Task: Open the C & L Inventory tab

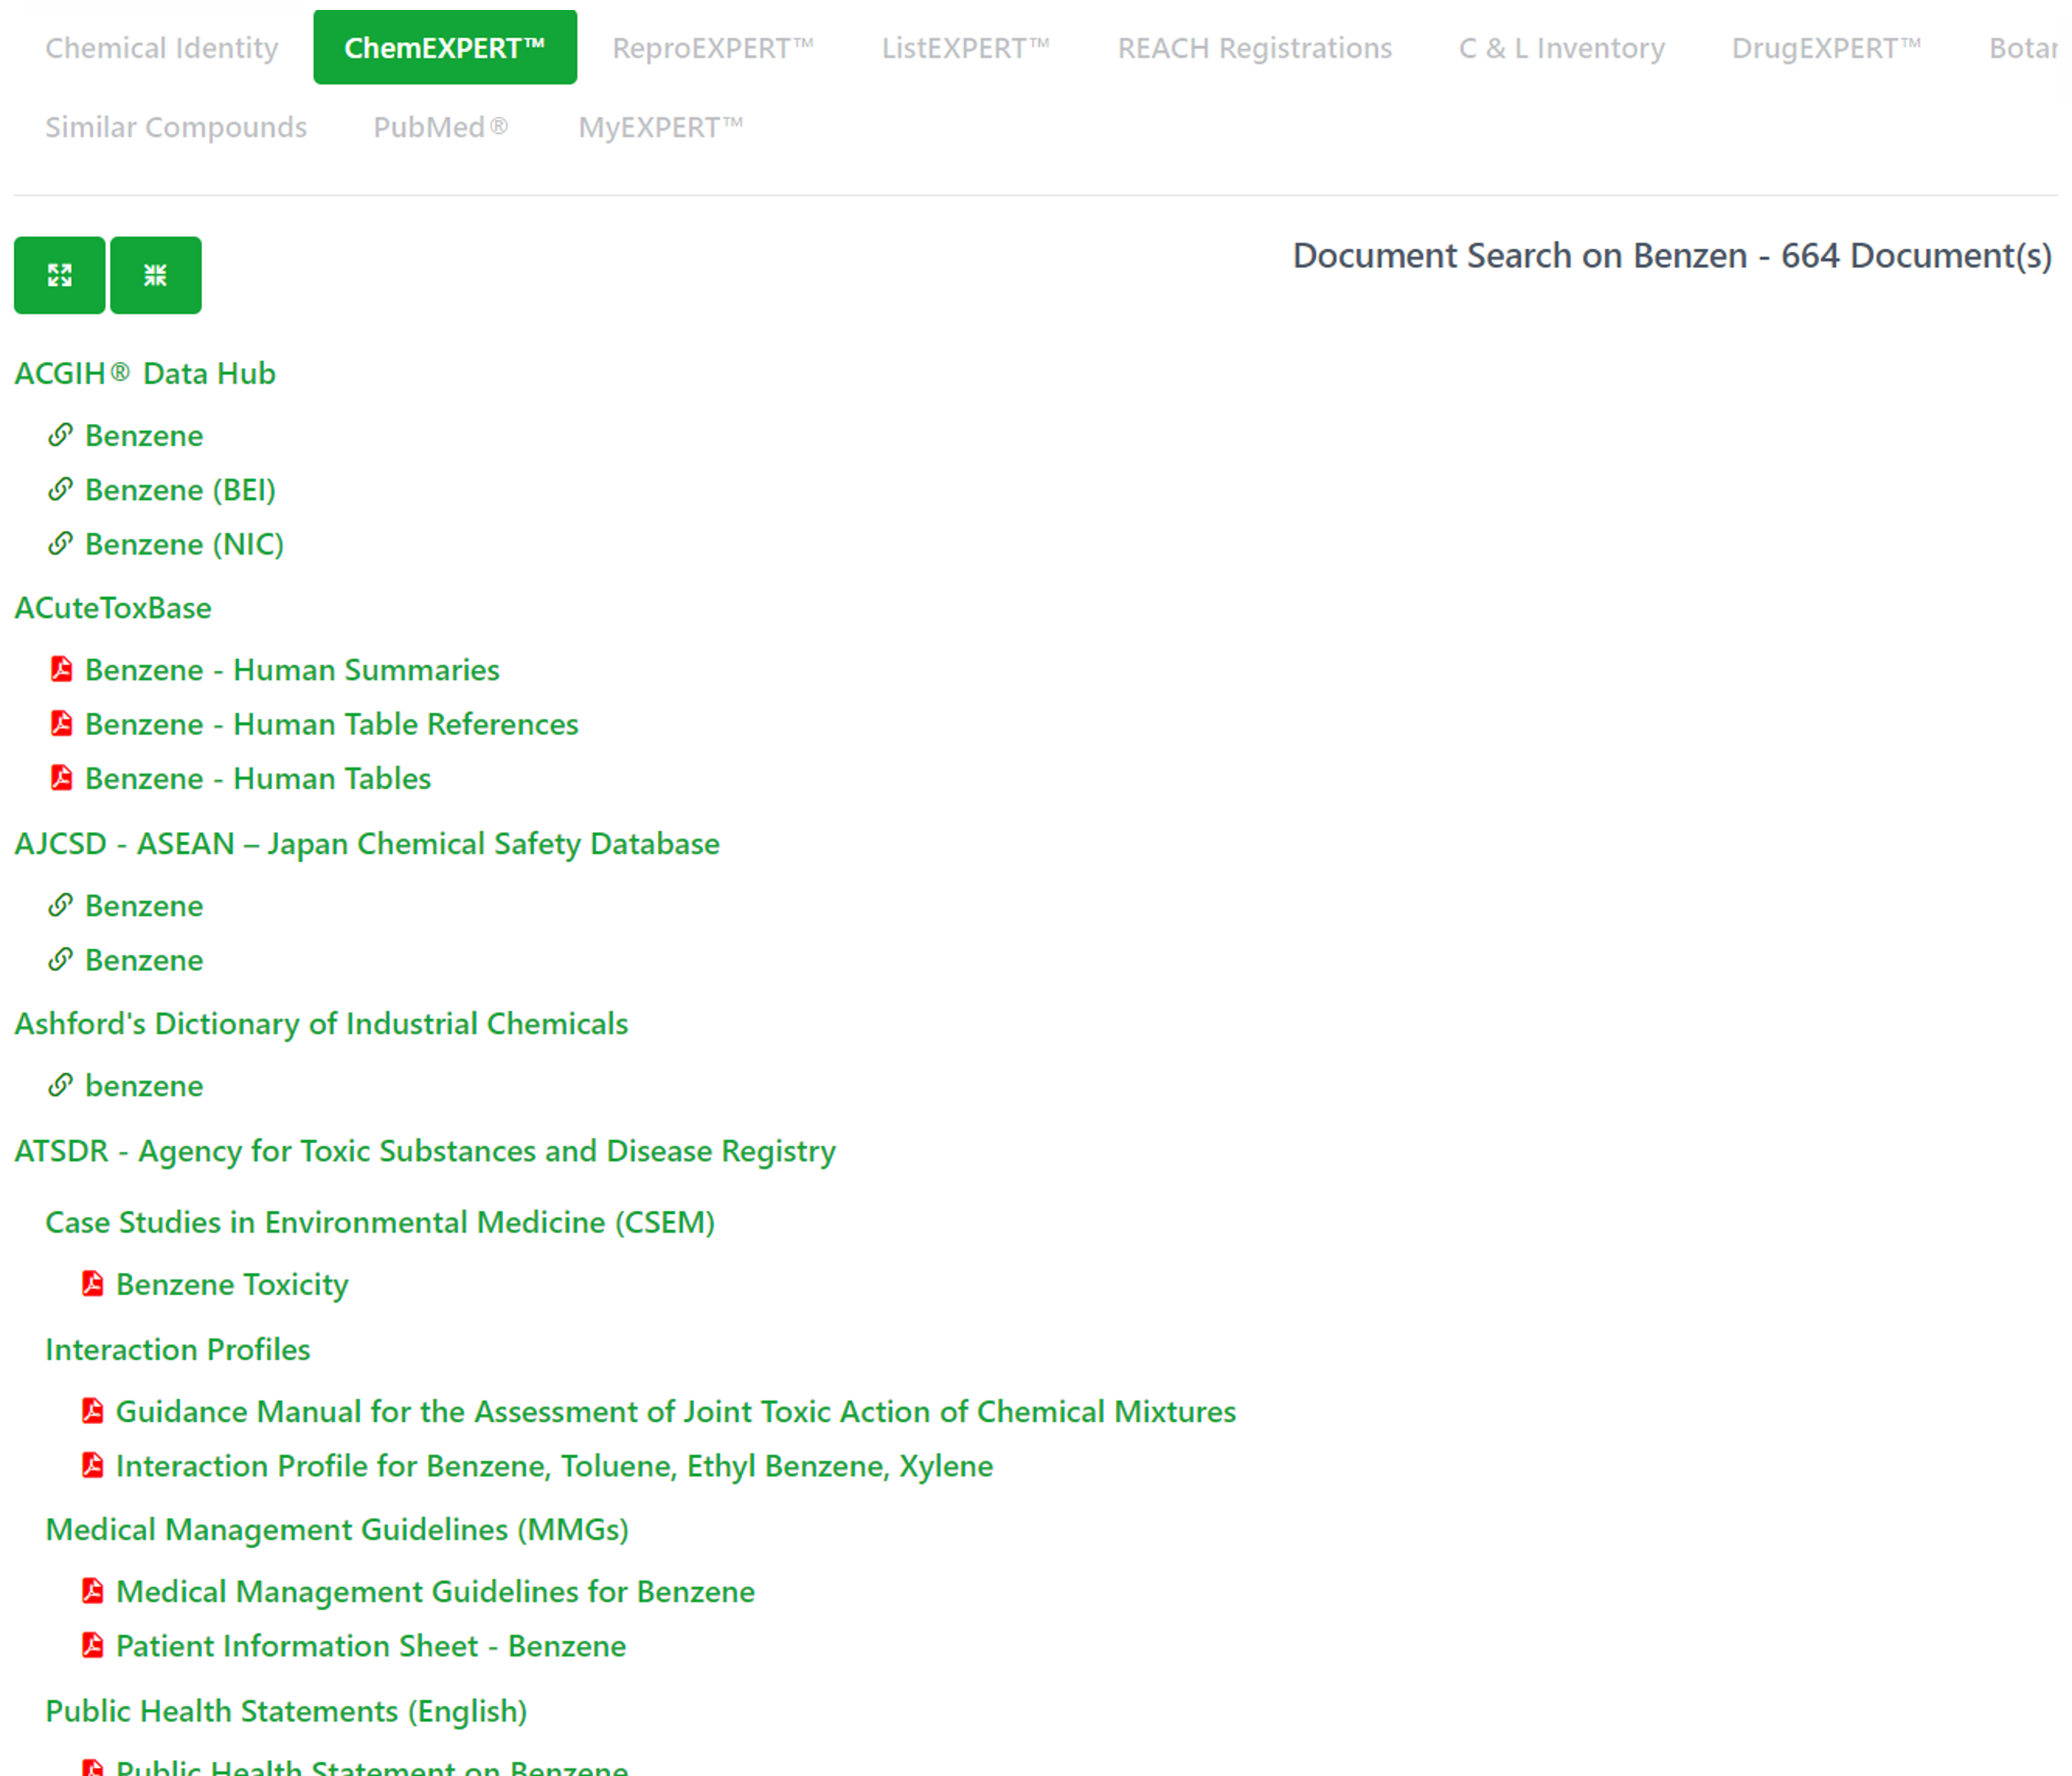Action: (x=1562, y=47)
